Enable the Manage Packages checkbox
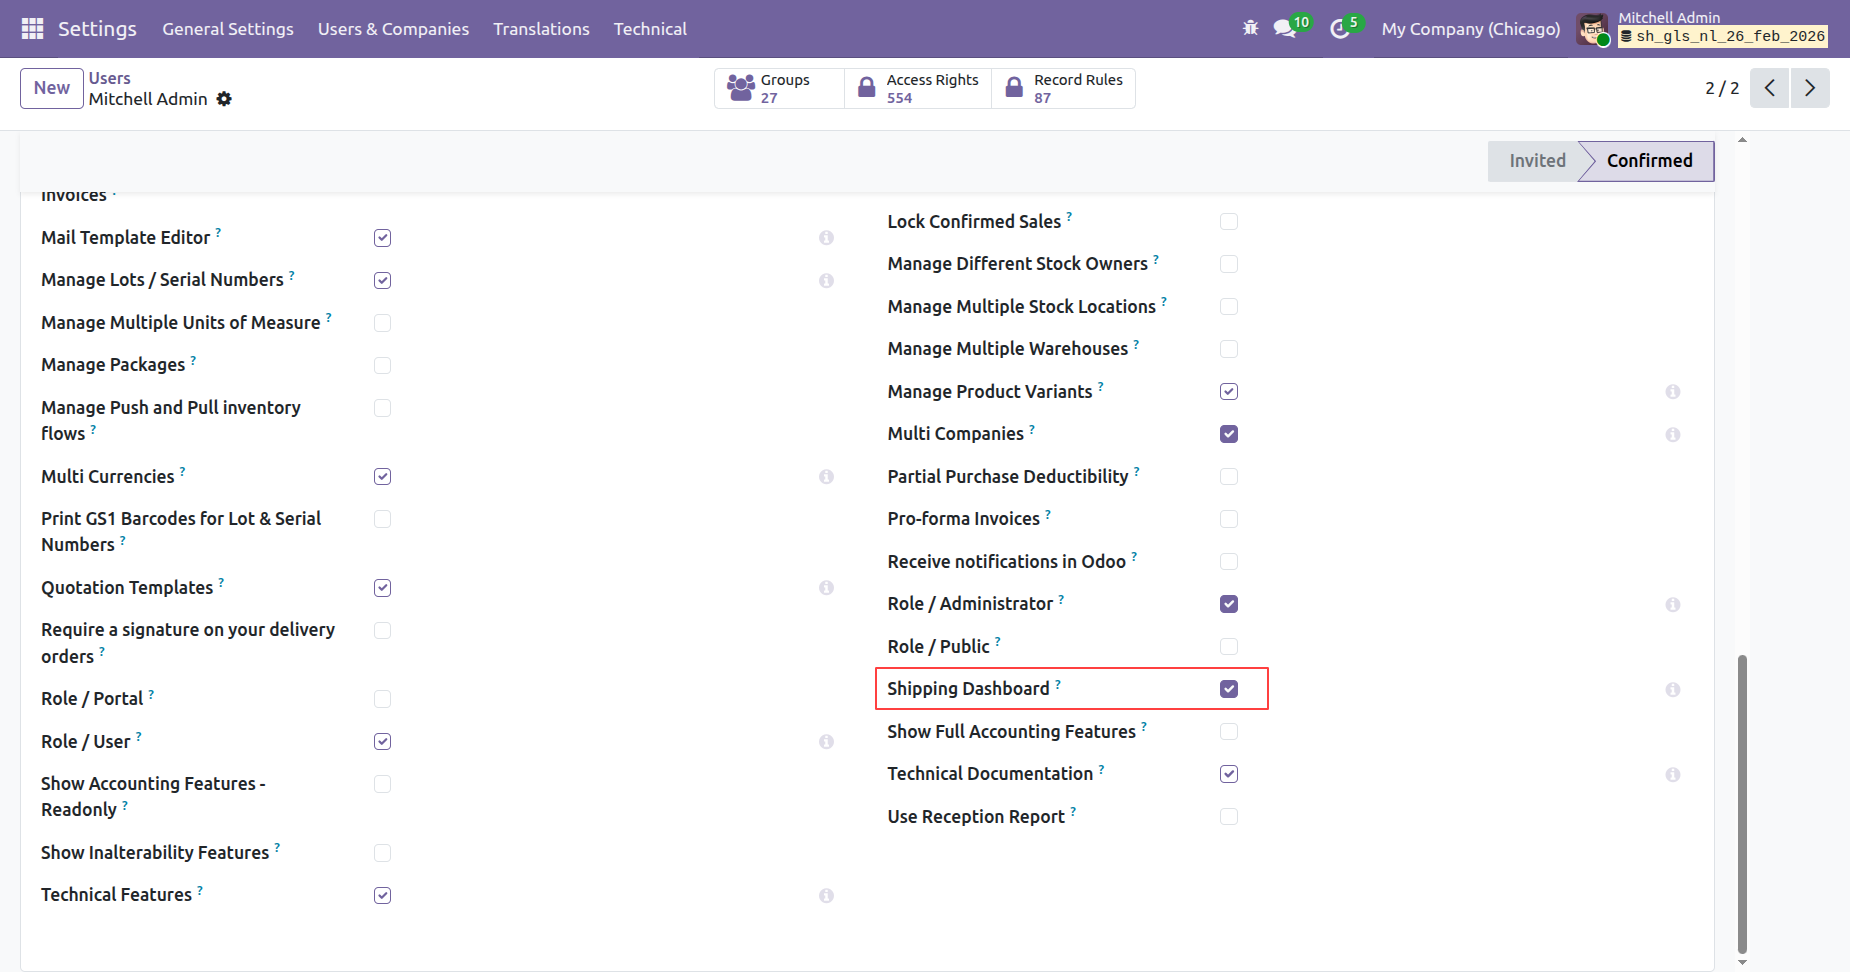1850x972 pixels. point(382,366)
